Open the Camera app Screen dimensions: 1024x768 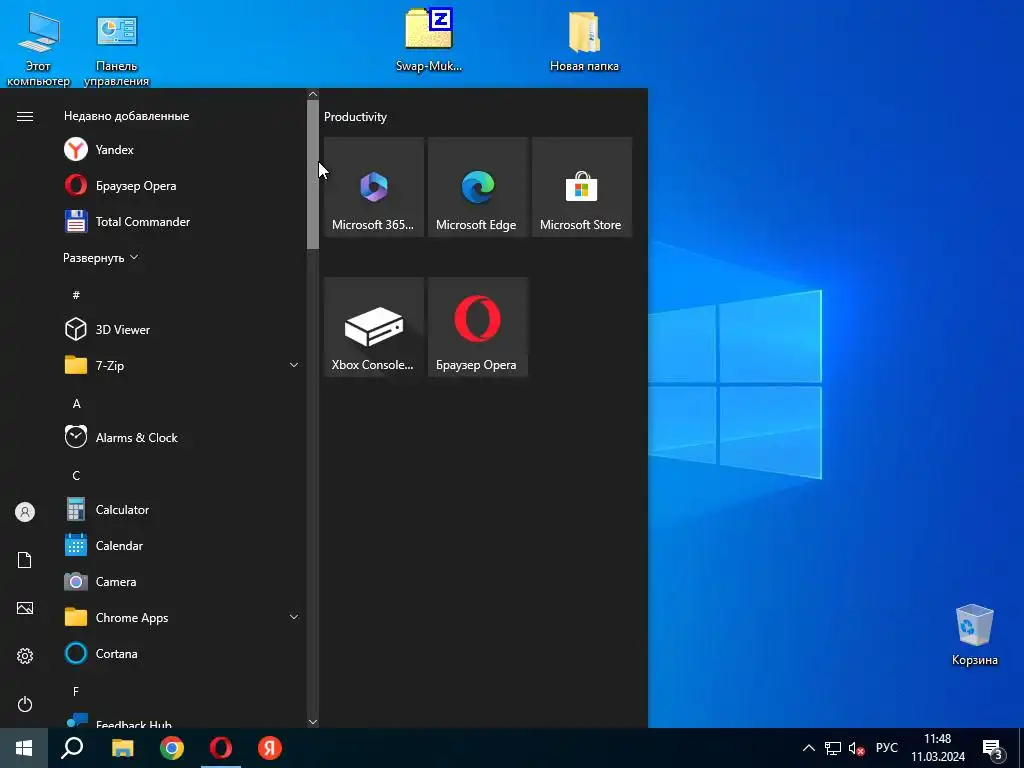click(180, 581)
